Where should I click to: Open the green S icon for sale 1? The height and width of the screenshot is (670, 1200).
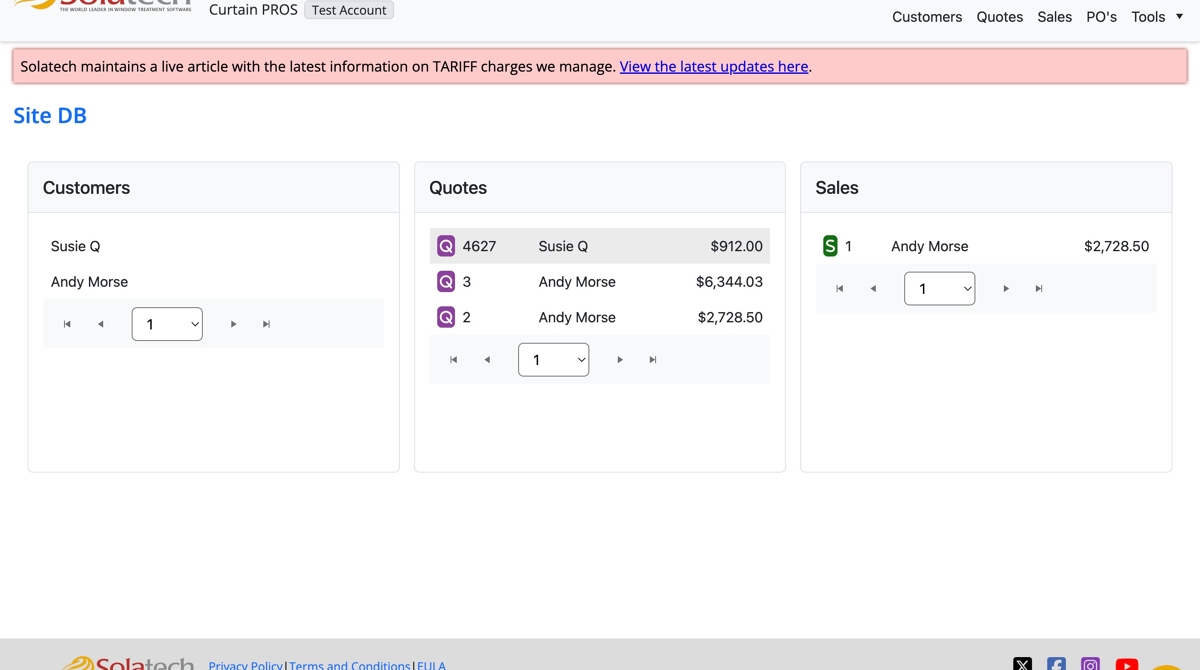pyautogui.click(x=830, y=246)
